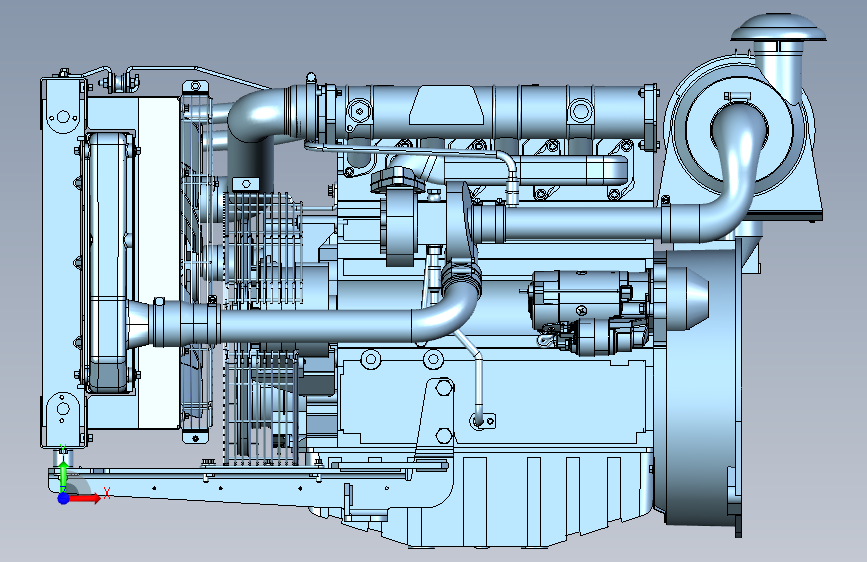
Task: Click the red X axis arrow of triad
Action: (85, 498)
